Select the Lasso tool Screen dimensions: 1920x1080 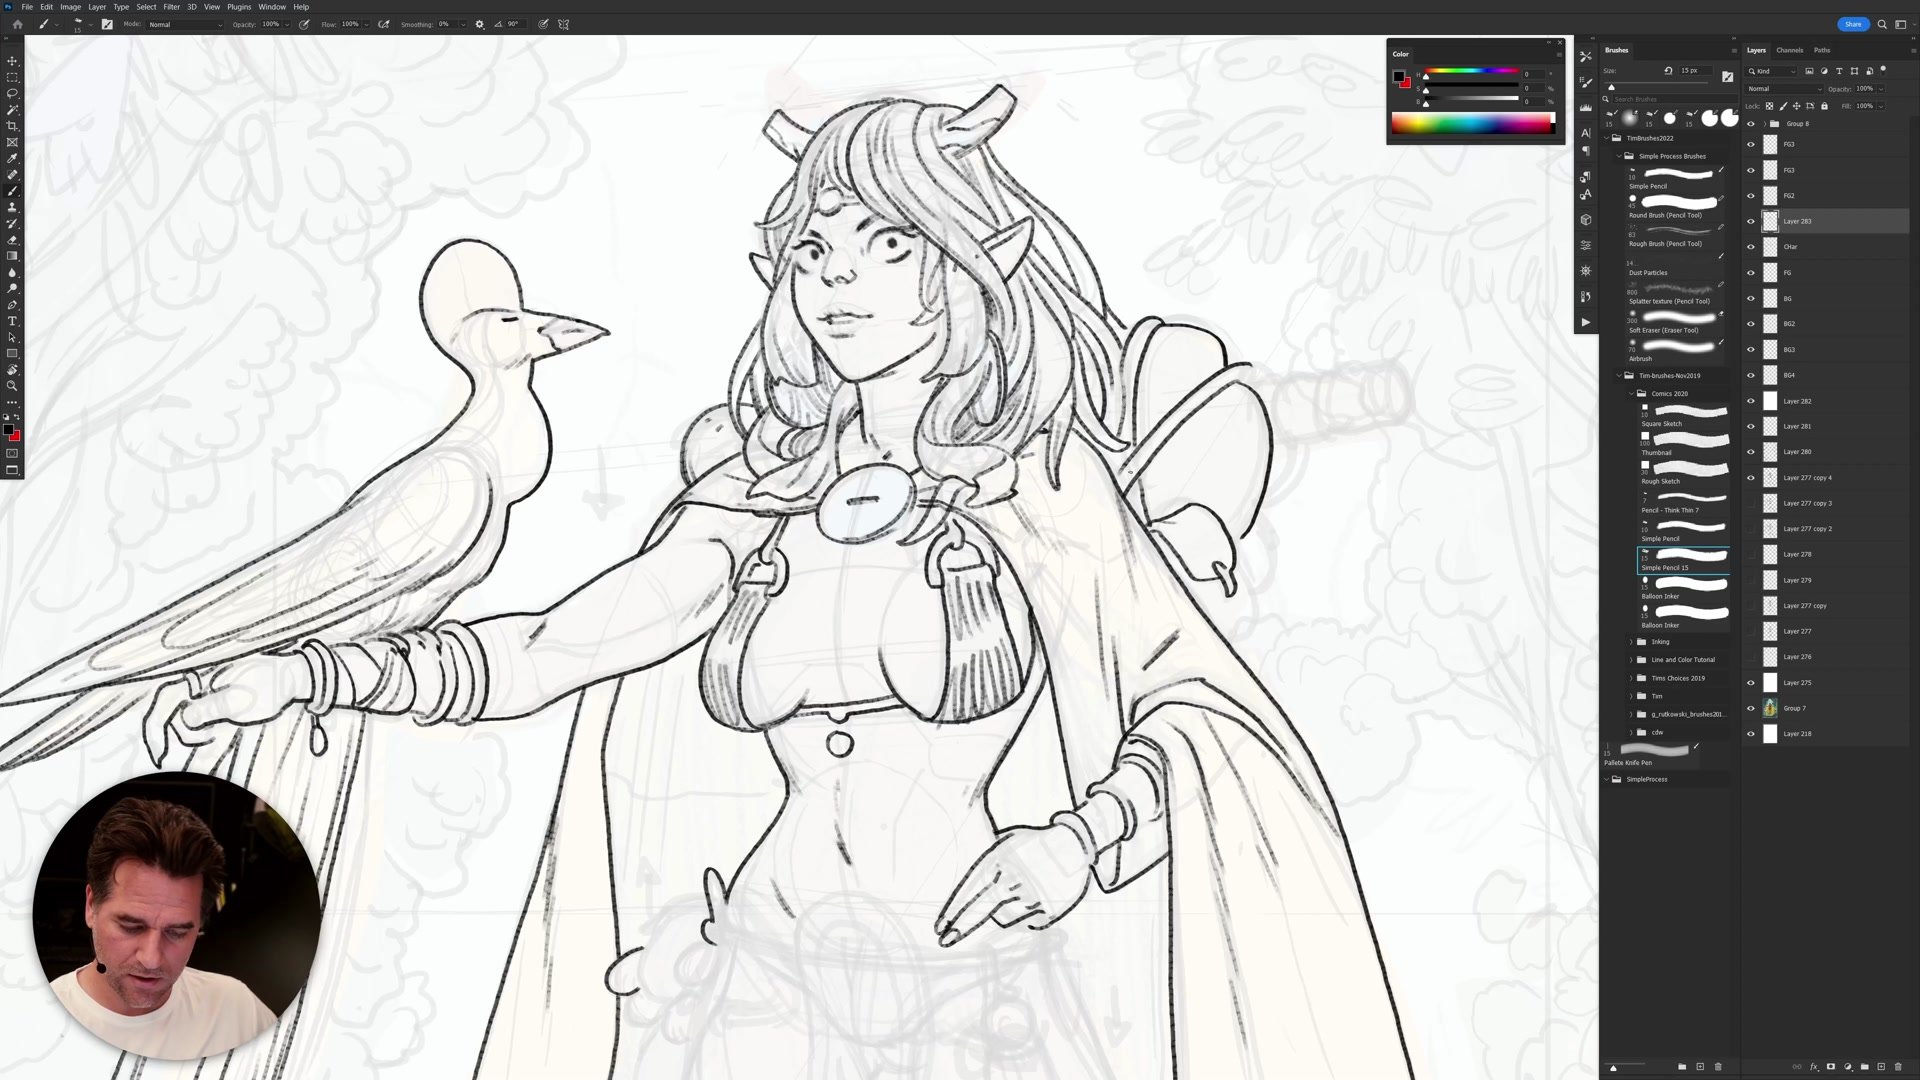(12, 93)
